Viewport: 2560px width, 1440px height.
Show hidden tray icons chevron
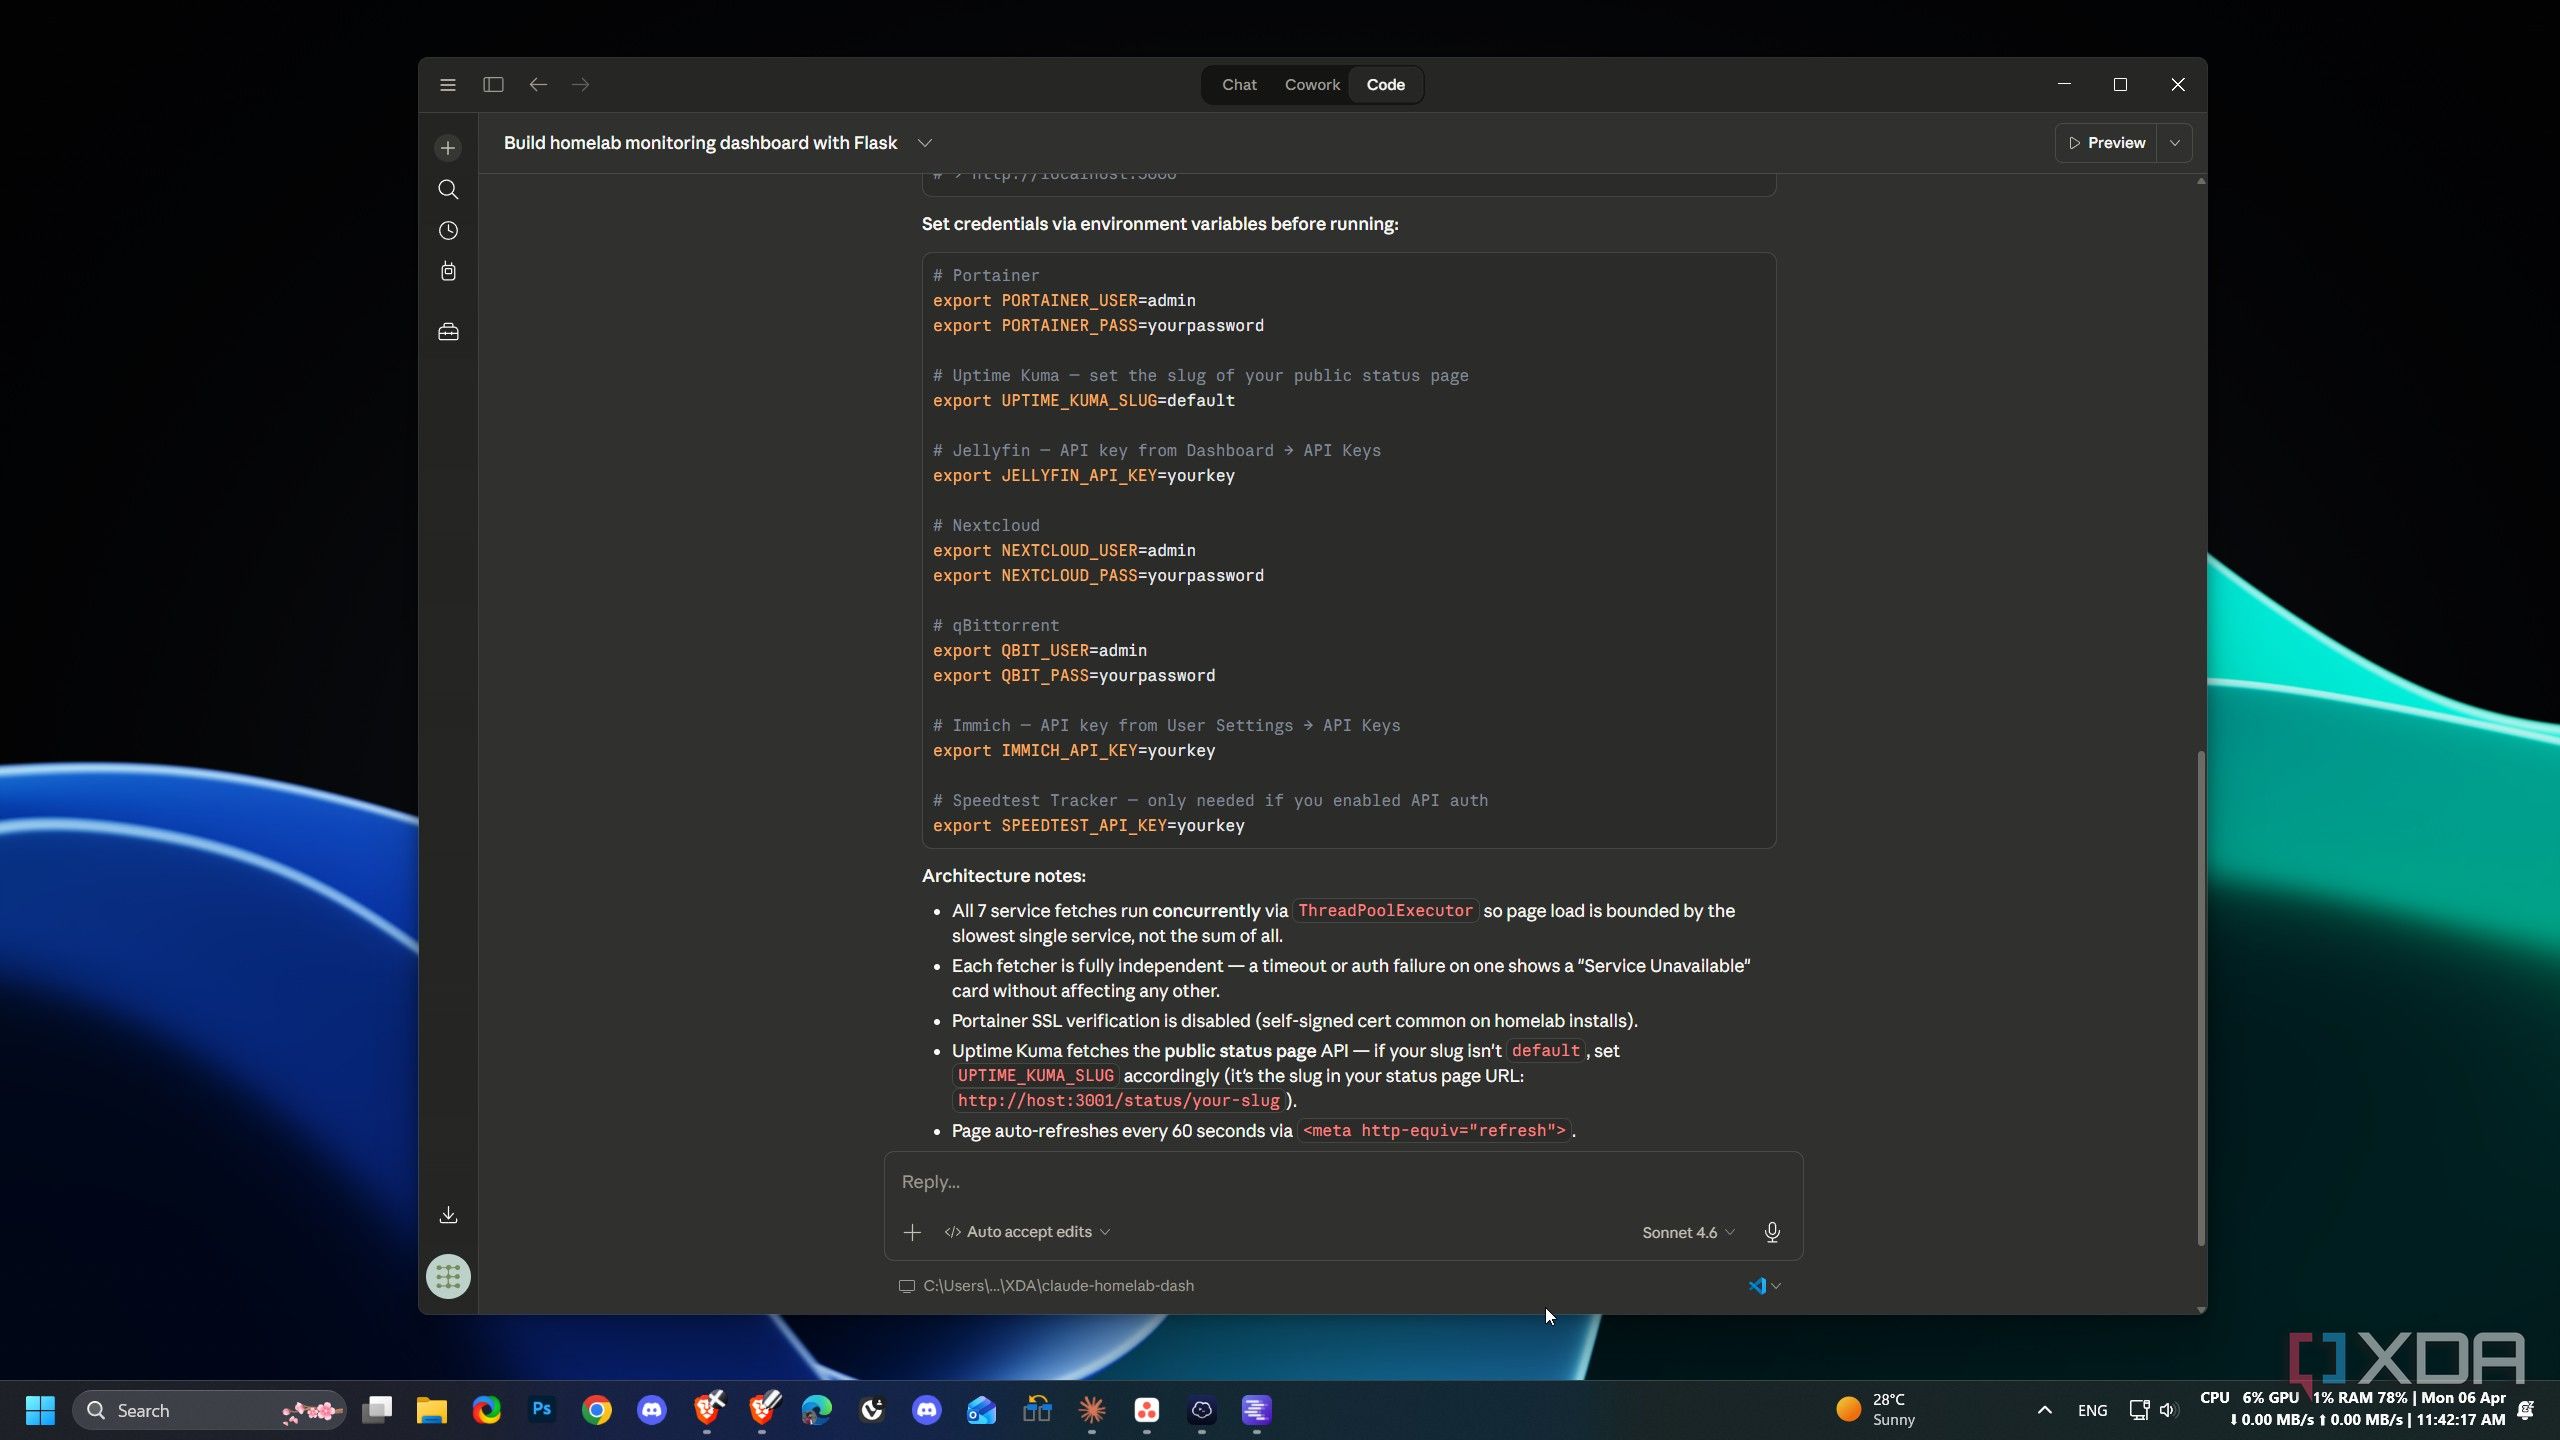point(2044,1410)
